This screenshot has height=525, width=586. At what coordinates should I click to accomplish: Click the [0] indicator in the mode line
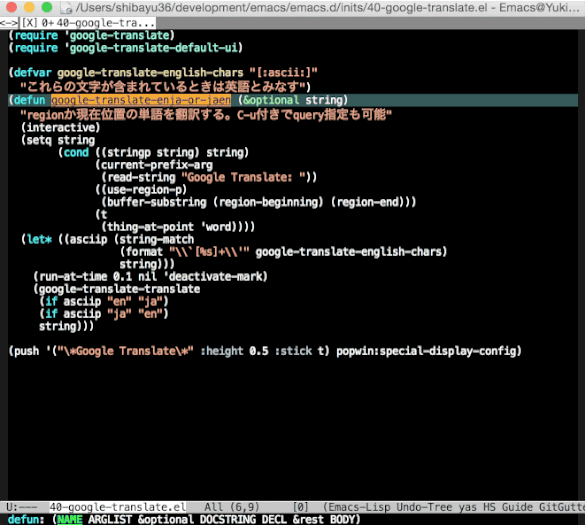300,507
